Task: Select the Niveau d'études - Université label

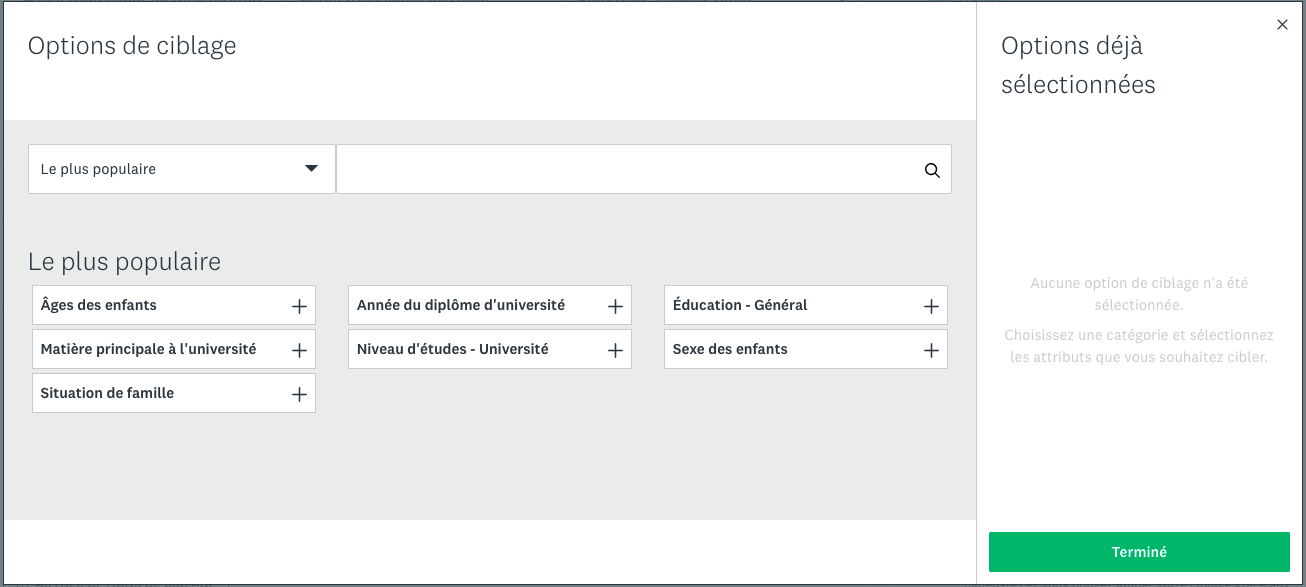Action: [x=453, y=349]
